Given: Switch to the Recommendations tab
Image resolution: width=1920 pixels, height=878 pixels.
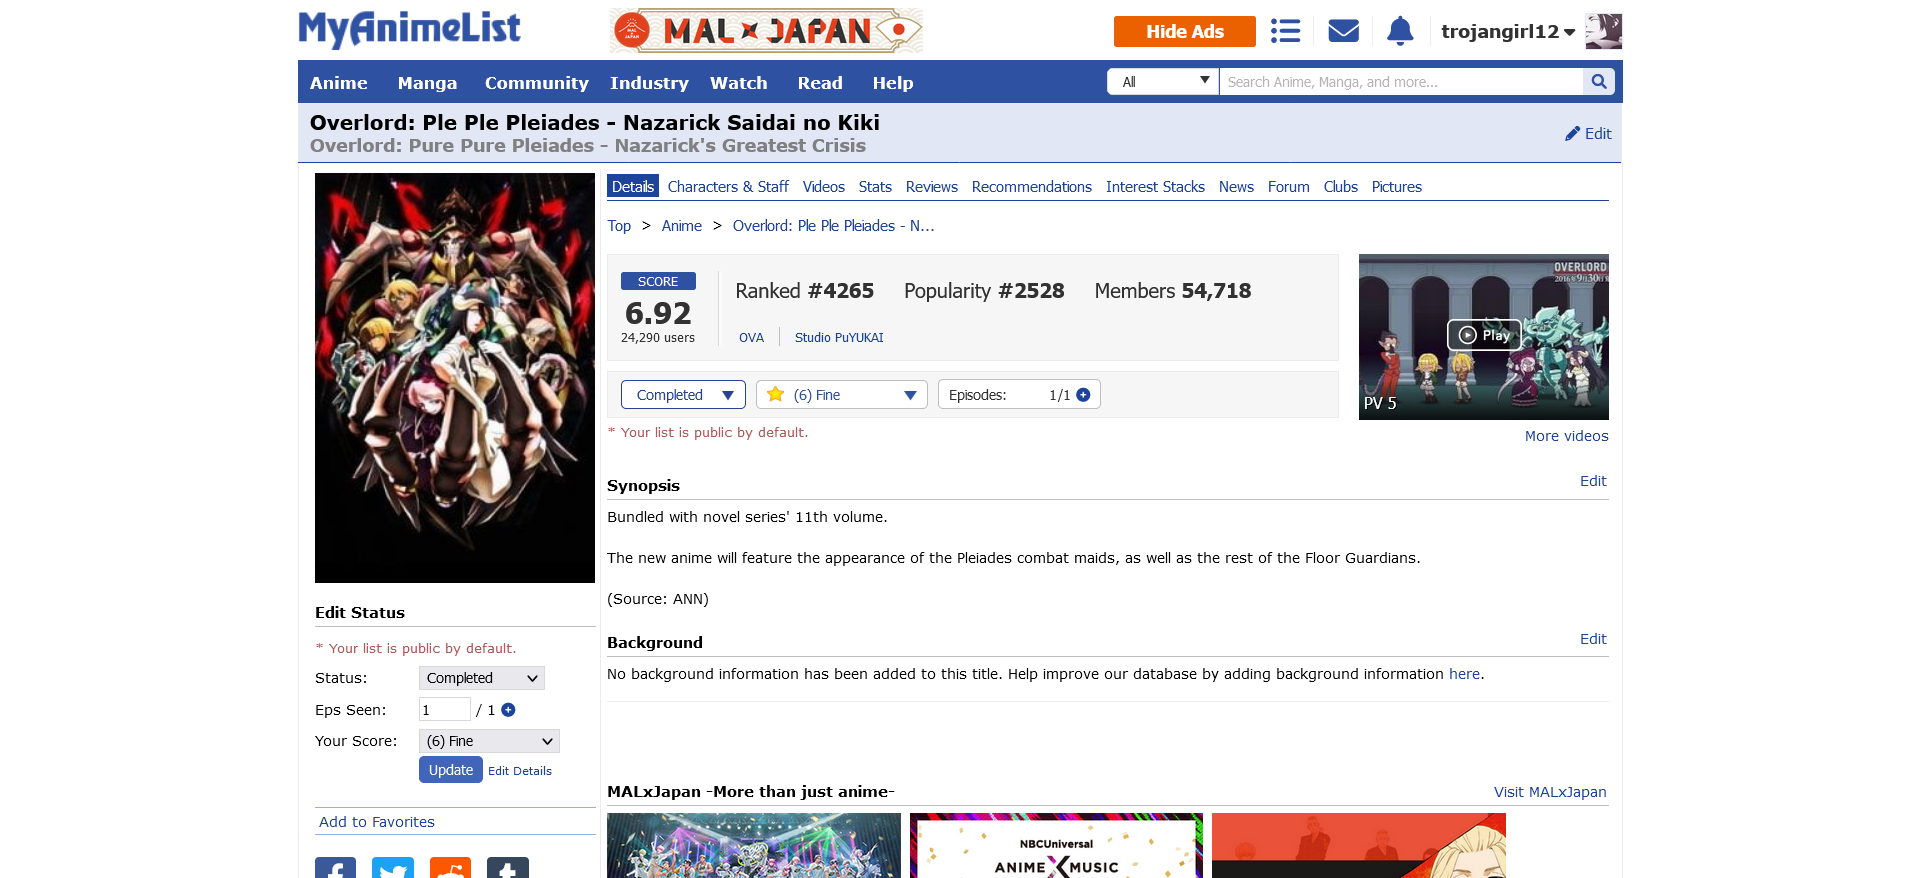Looking at the screenshot, I should click(1032, 187).
